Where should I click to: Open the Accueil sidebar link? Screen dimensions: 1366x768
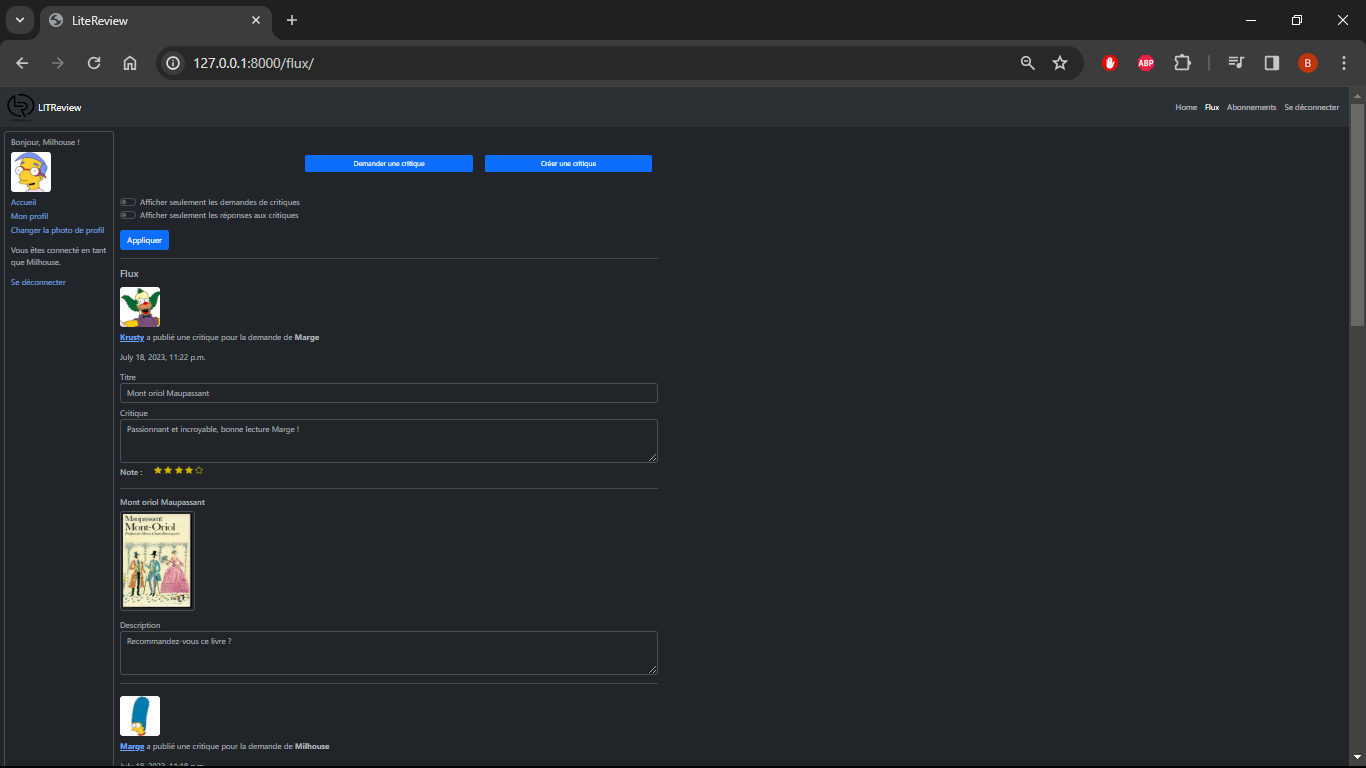(x=24, y=202)
